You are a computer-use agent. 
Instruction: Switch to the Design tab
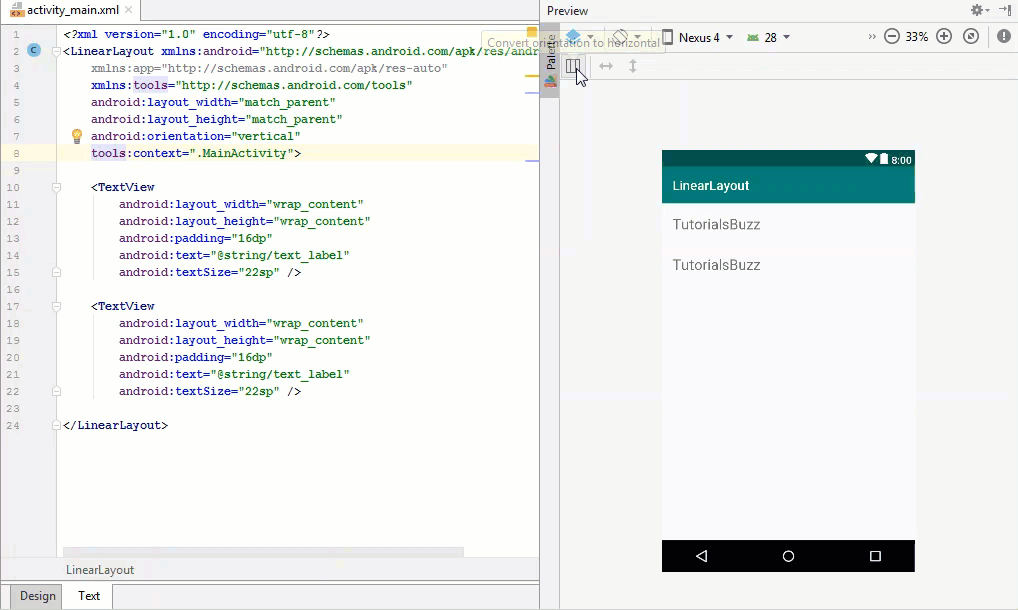coord(36,596)
